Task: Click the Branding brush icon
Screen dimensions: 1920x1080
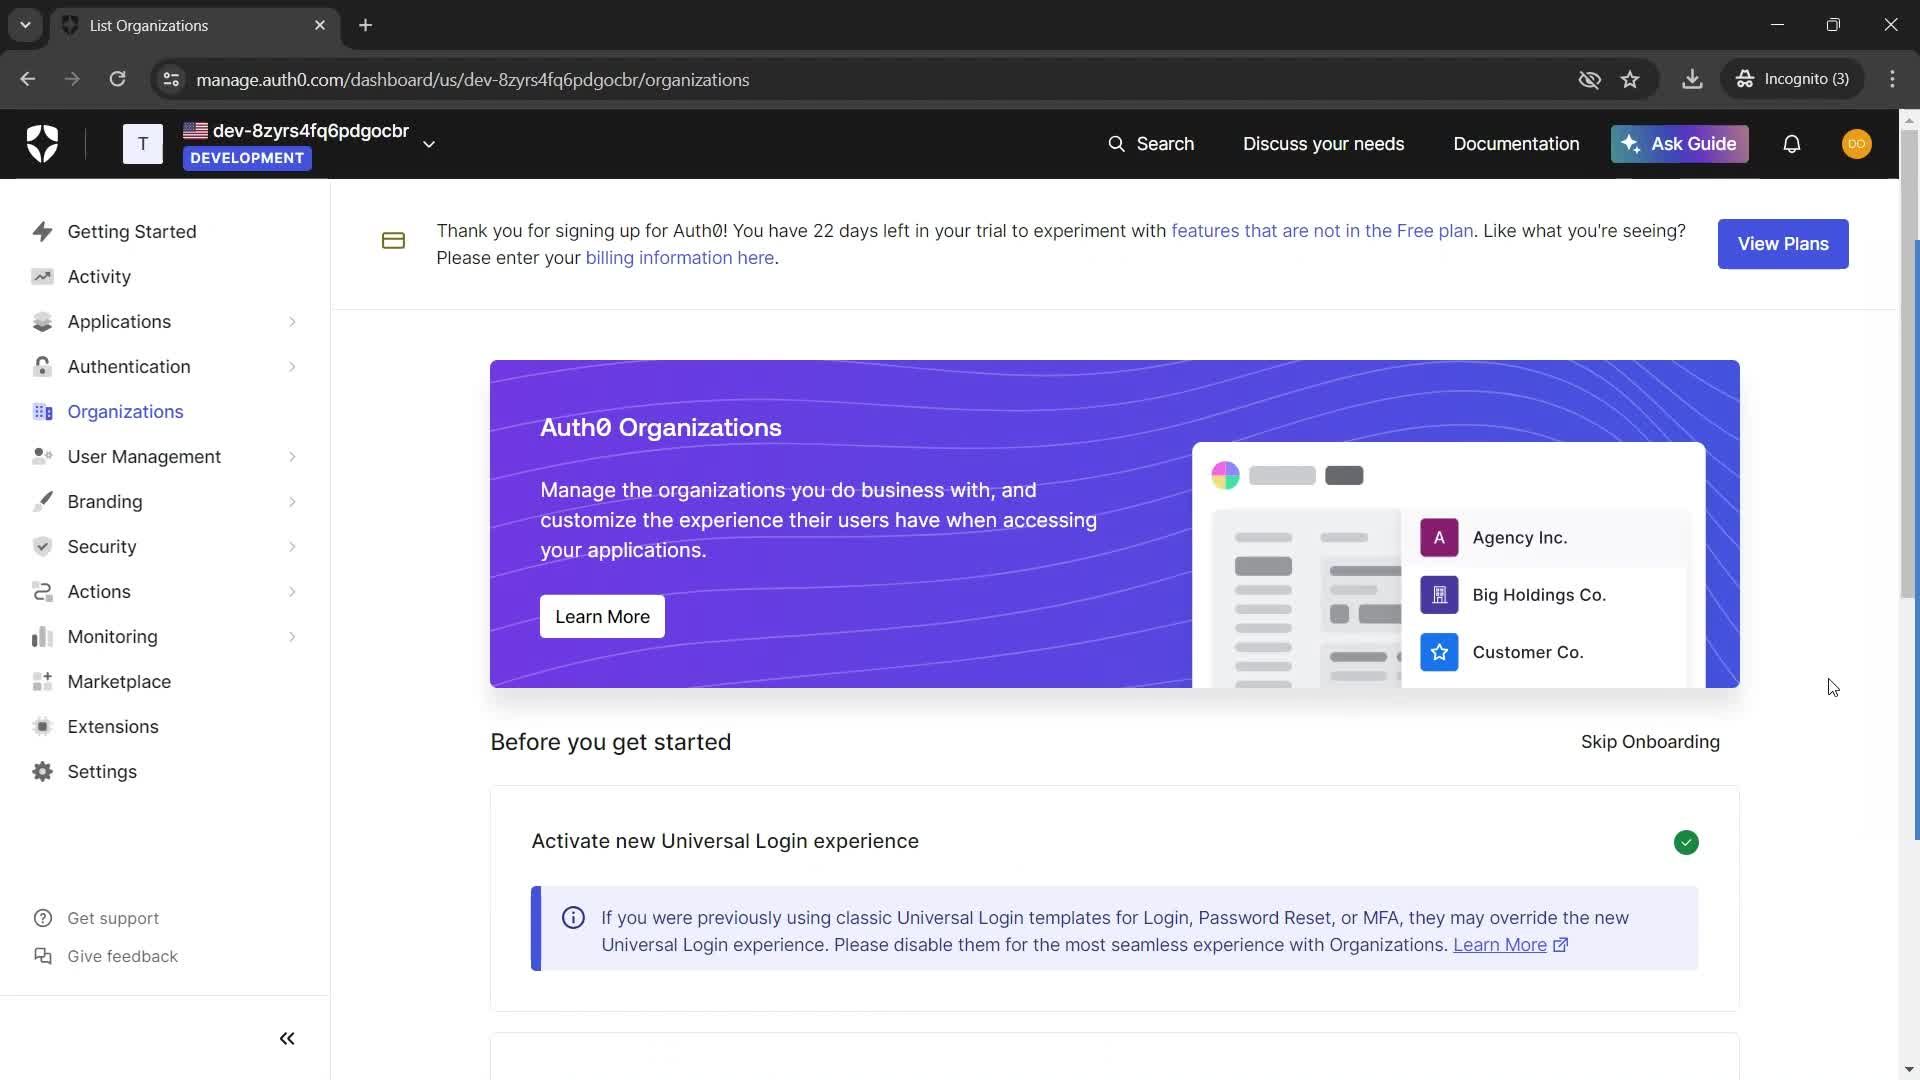Action: pos(42,502)
